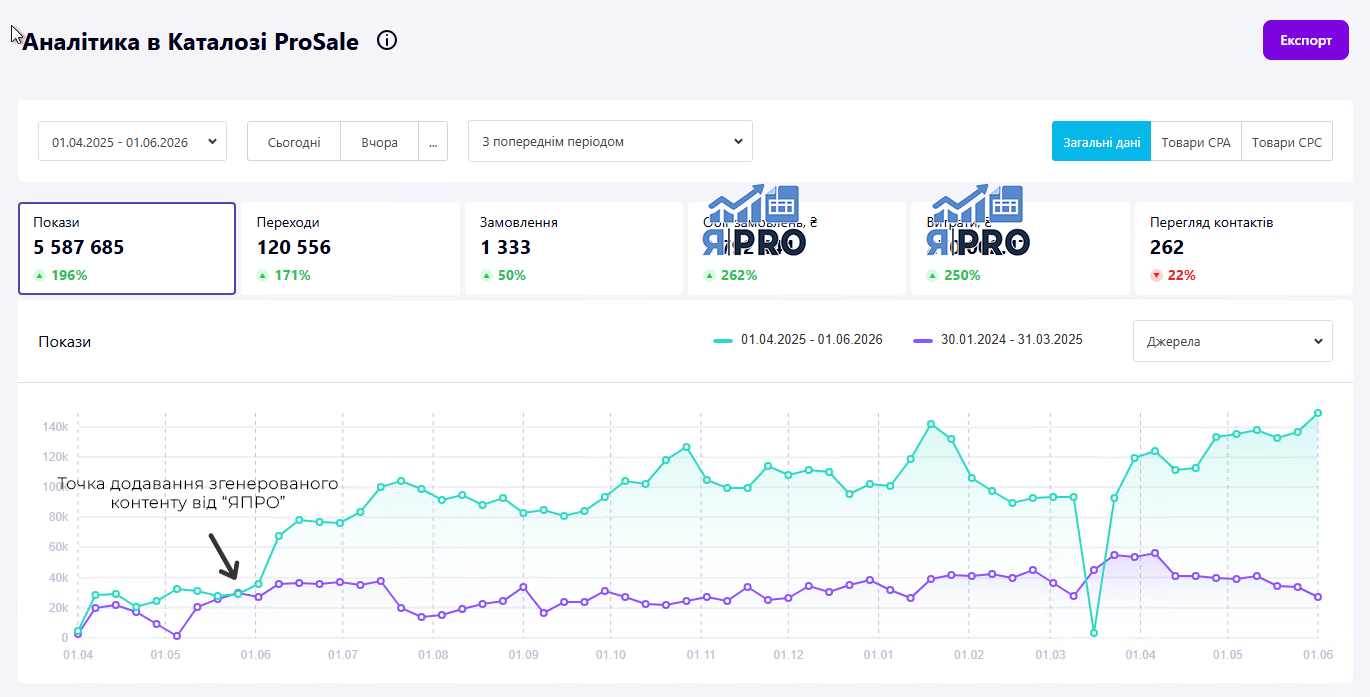Click the Вчора quick period button

(x=380, y=142)
